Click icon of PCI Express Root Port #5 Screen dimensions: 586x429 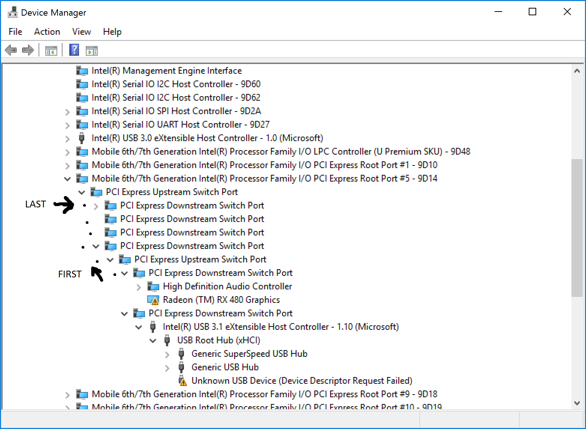[82, 179]
